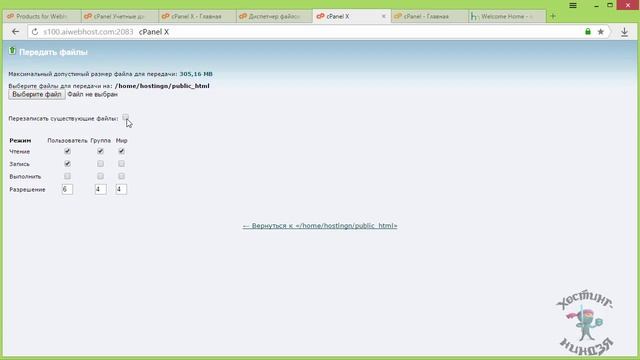
Task: Toggle Чтение checkbox for Группа
Action: point(100,151)
